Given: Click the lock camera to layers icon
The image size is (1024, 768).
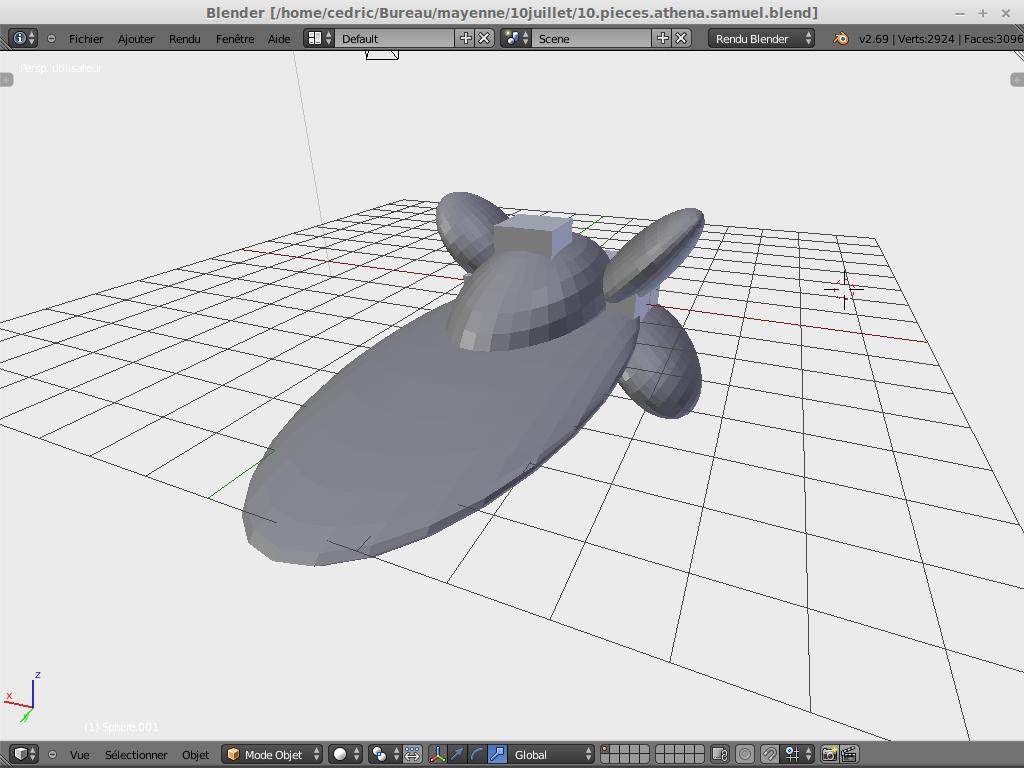Looking at the screenshot, I should tap(719, 754).
